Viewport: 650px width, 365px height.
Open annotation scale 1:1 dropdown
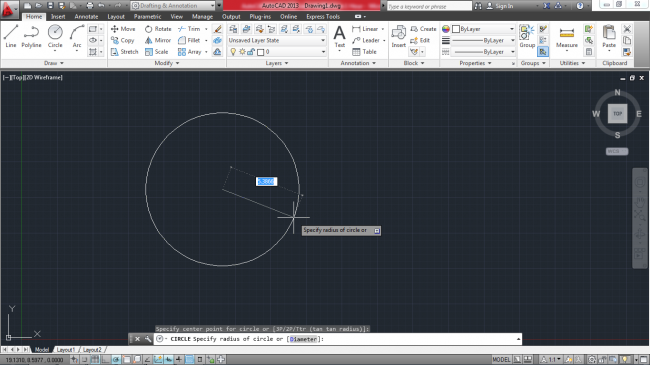click(x=552, y=360)
